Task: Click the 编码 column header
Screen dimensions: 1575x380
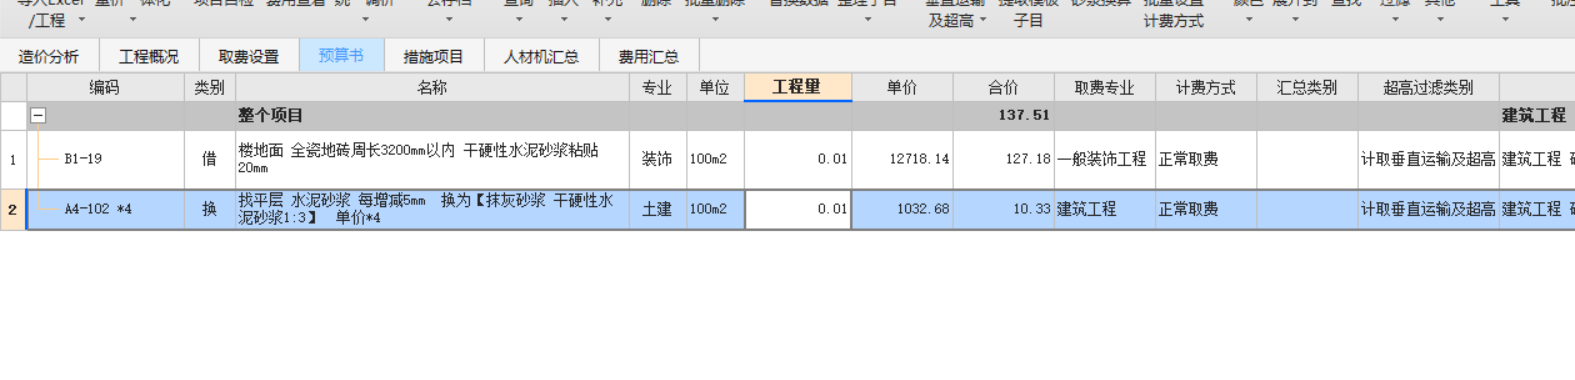Action: coord(105,88)
